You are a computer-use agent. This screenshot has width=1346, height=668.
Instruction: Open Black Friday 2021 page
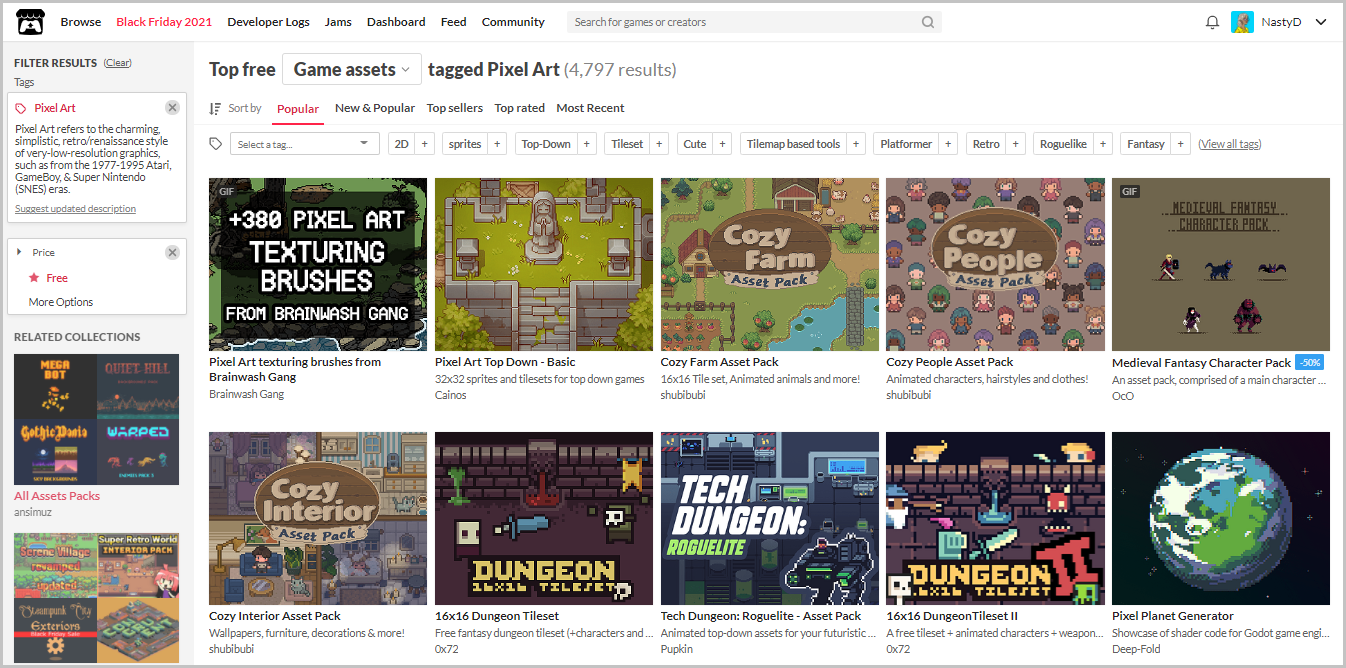(x=164, y=22)
